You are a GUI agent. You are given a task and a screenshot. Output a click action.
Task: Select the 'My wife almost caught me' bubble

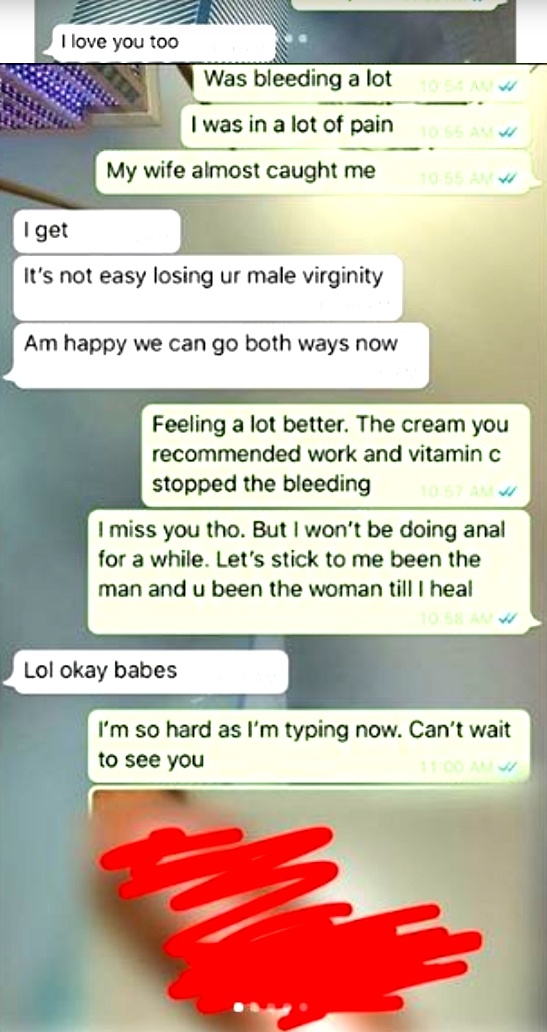[313, 172]
